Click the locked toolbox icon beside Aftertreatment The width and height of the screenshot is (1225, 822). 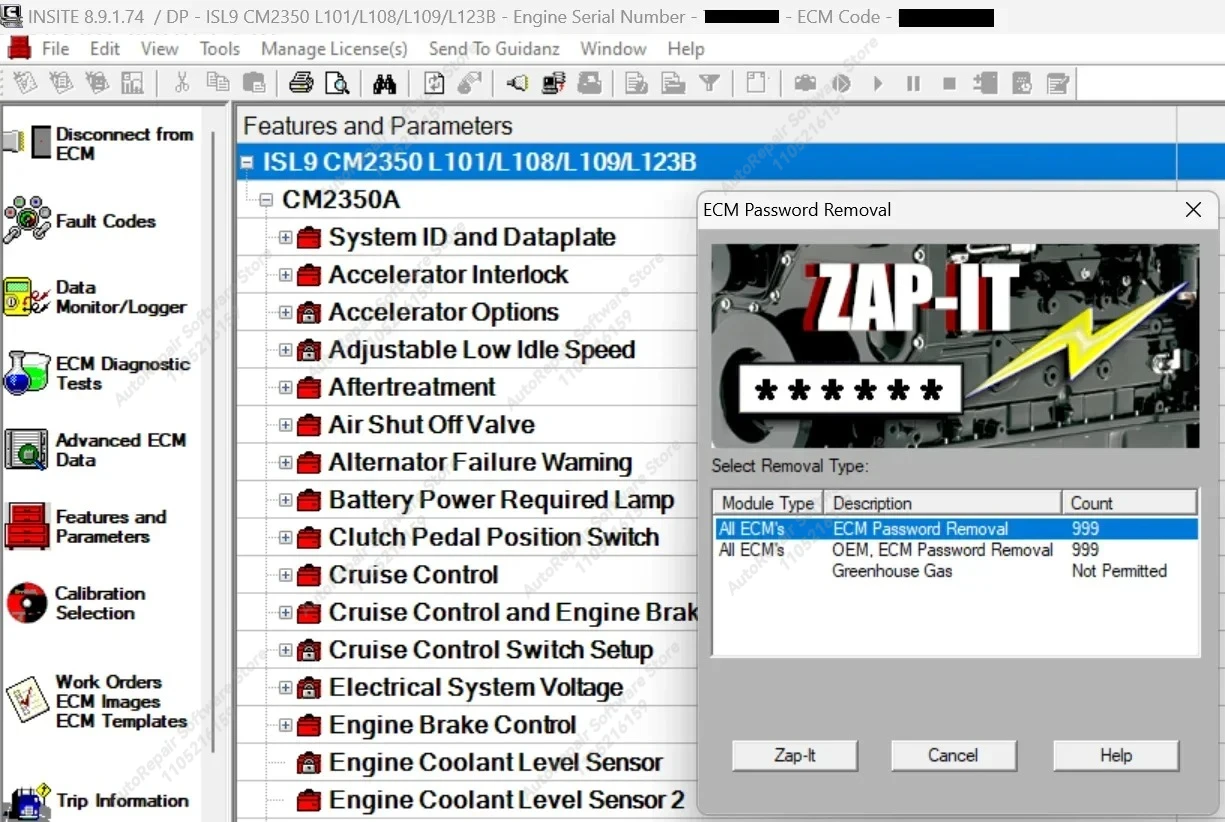click(309, 388)
